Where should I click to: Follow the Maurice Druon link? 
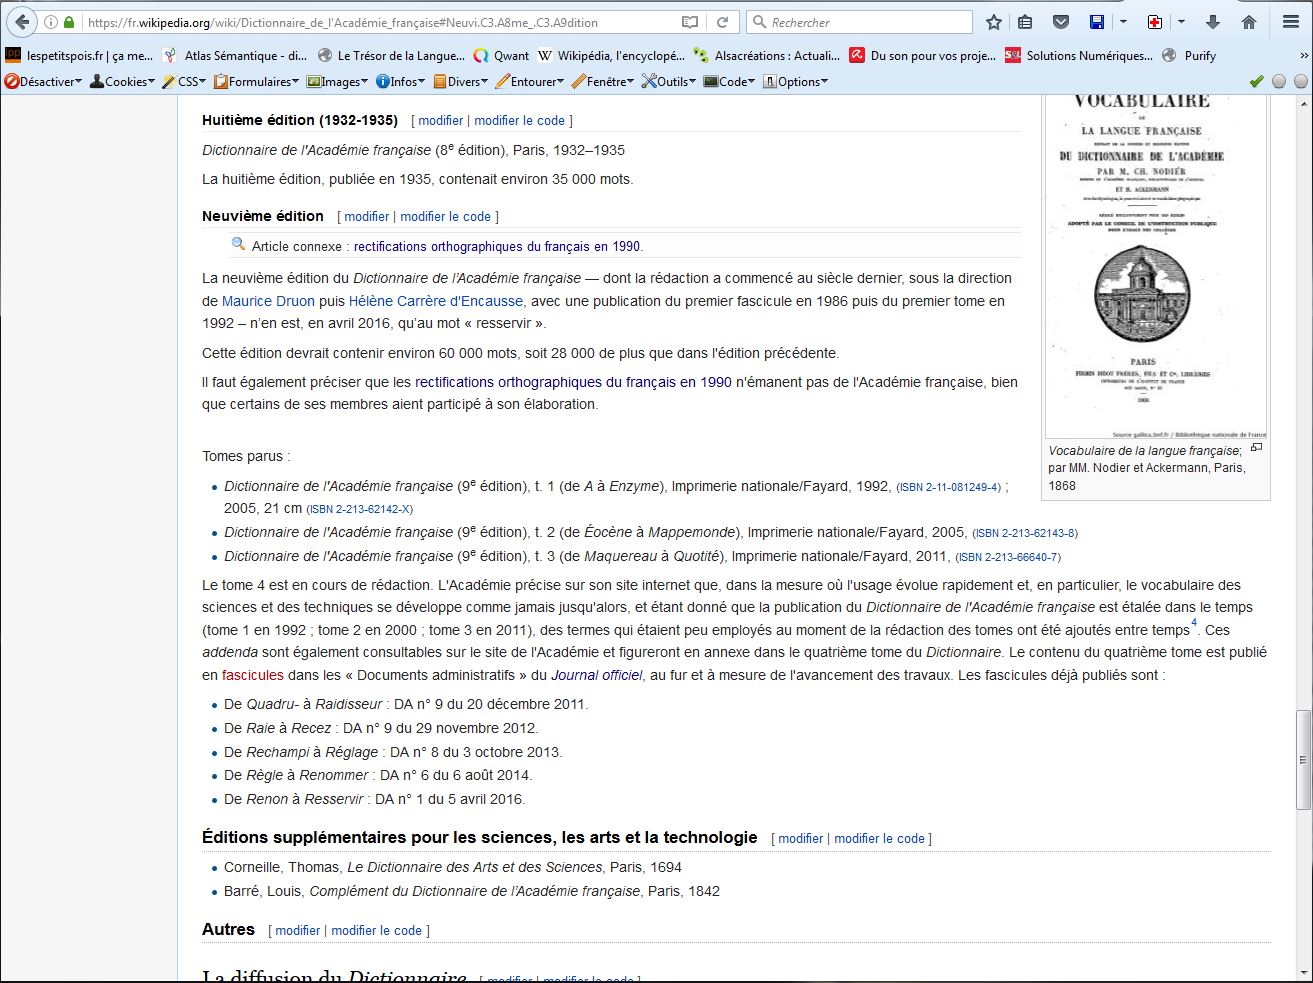(268, 301)
